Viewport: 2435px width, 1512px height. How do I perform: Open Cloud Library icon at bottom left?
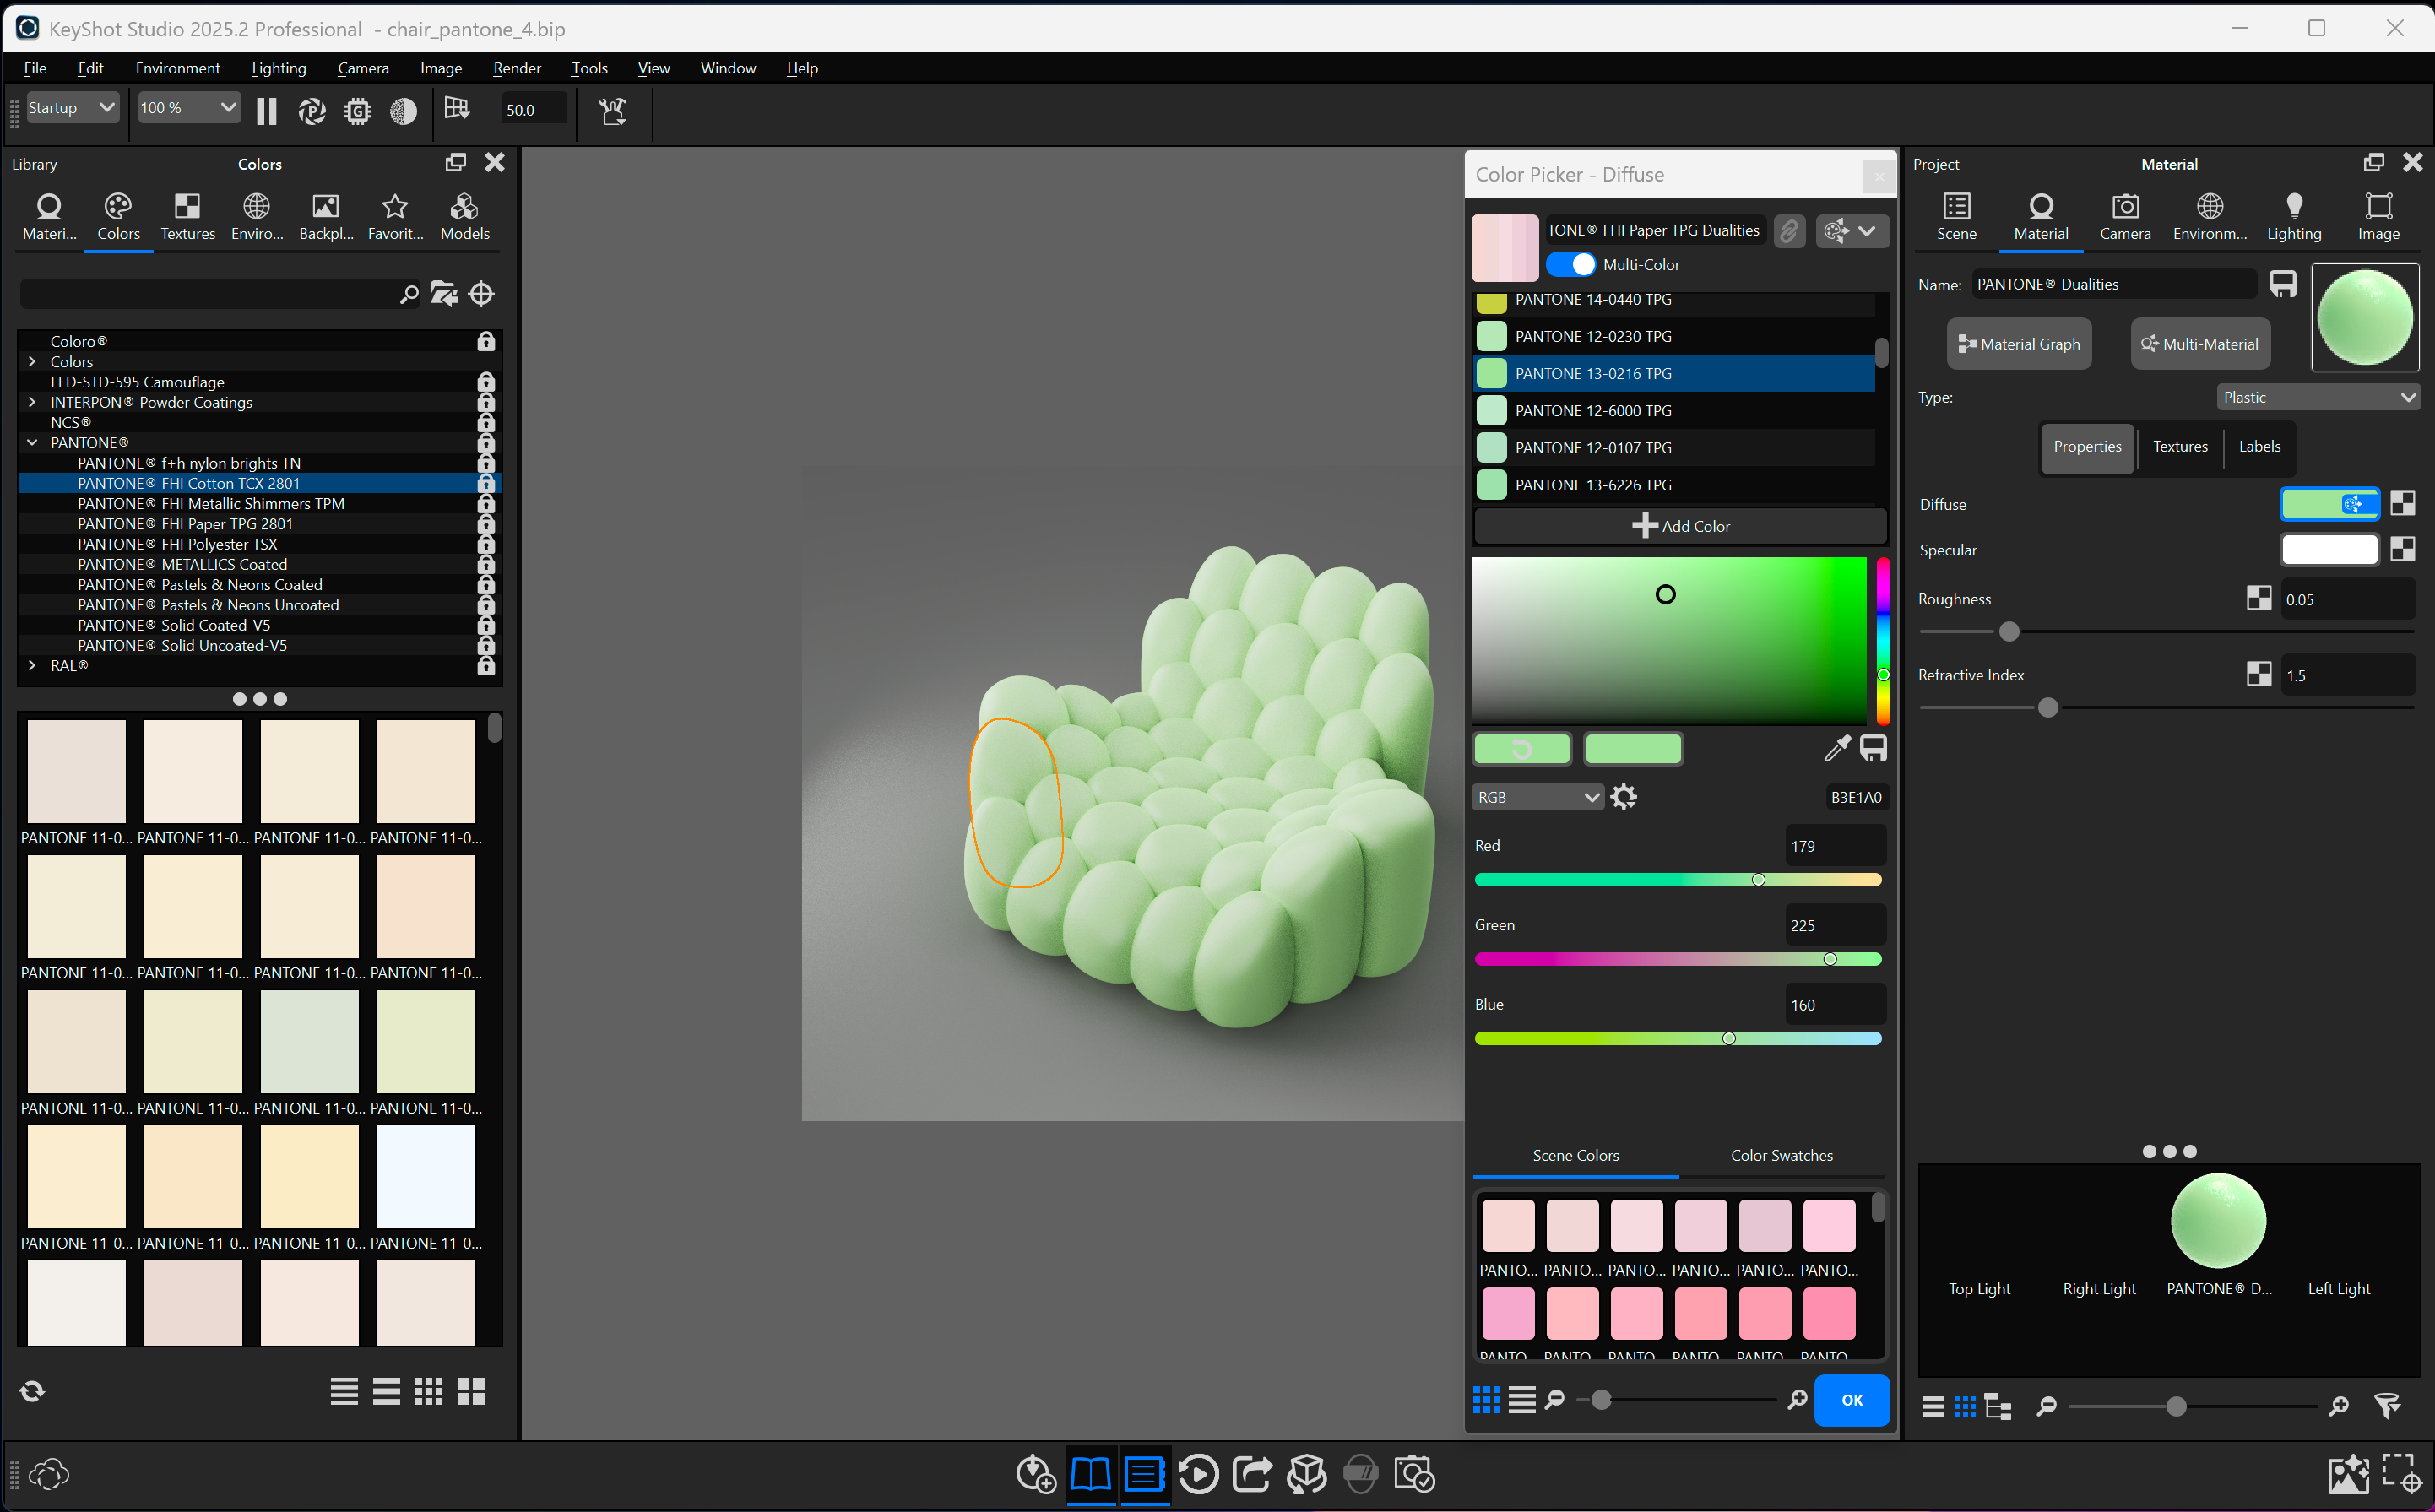[x=48, y=1474]
